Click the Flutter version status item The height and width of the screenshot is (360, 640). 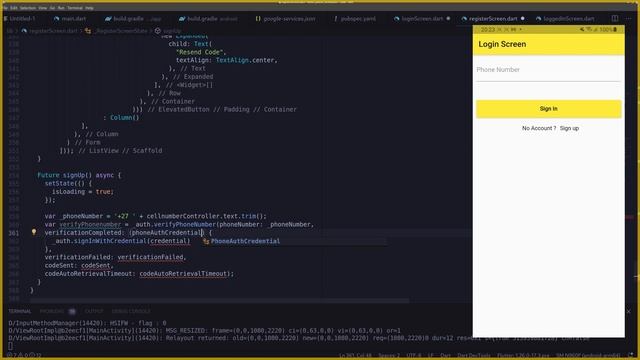click(x=523, y=356)
